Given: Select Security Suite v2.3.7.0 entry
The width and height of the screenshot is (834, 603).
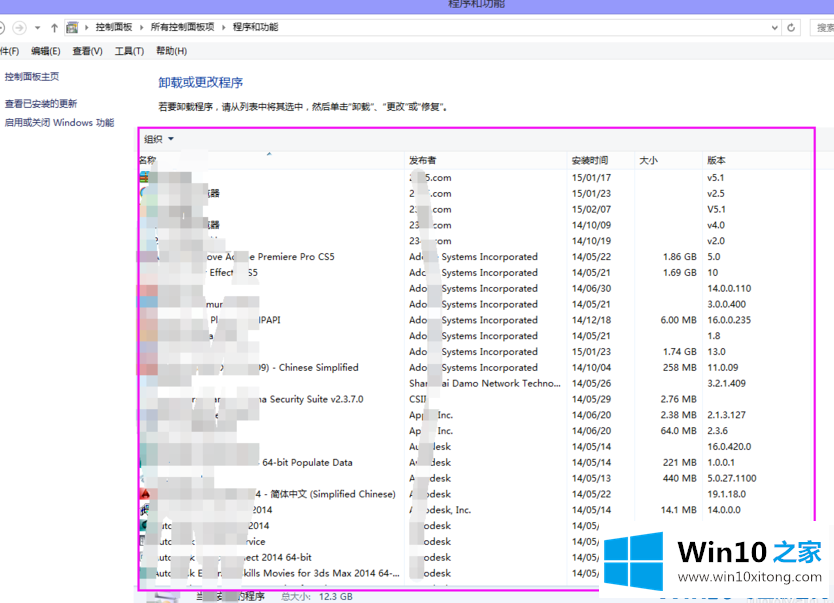Looking at the screenshot, I should click(x=476, y=399).
